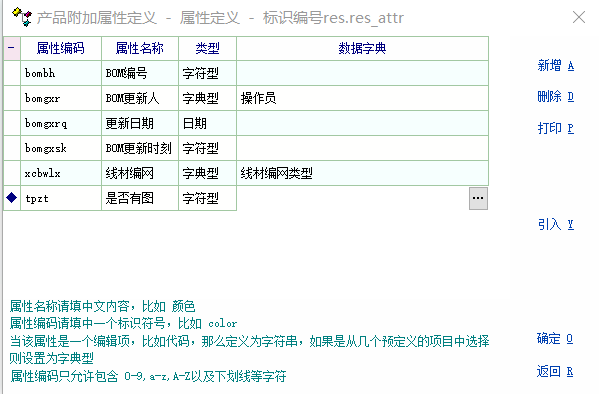This screenshot has width=599, height=394.
Task: Click 打印 P to print list
Action: (x=556, y=128)
